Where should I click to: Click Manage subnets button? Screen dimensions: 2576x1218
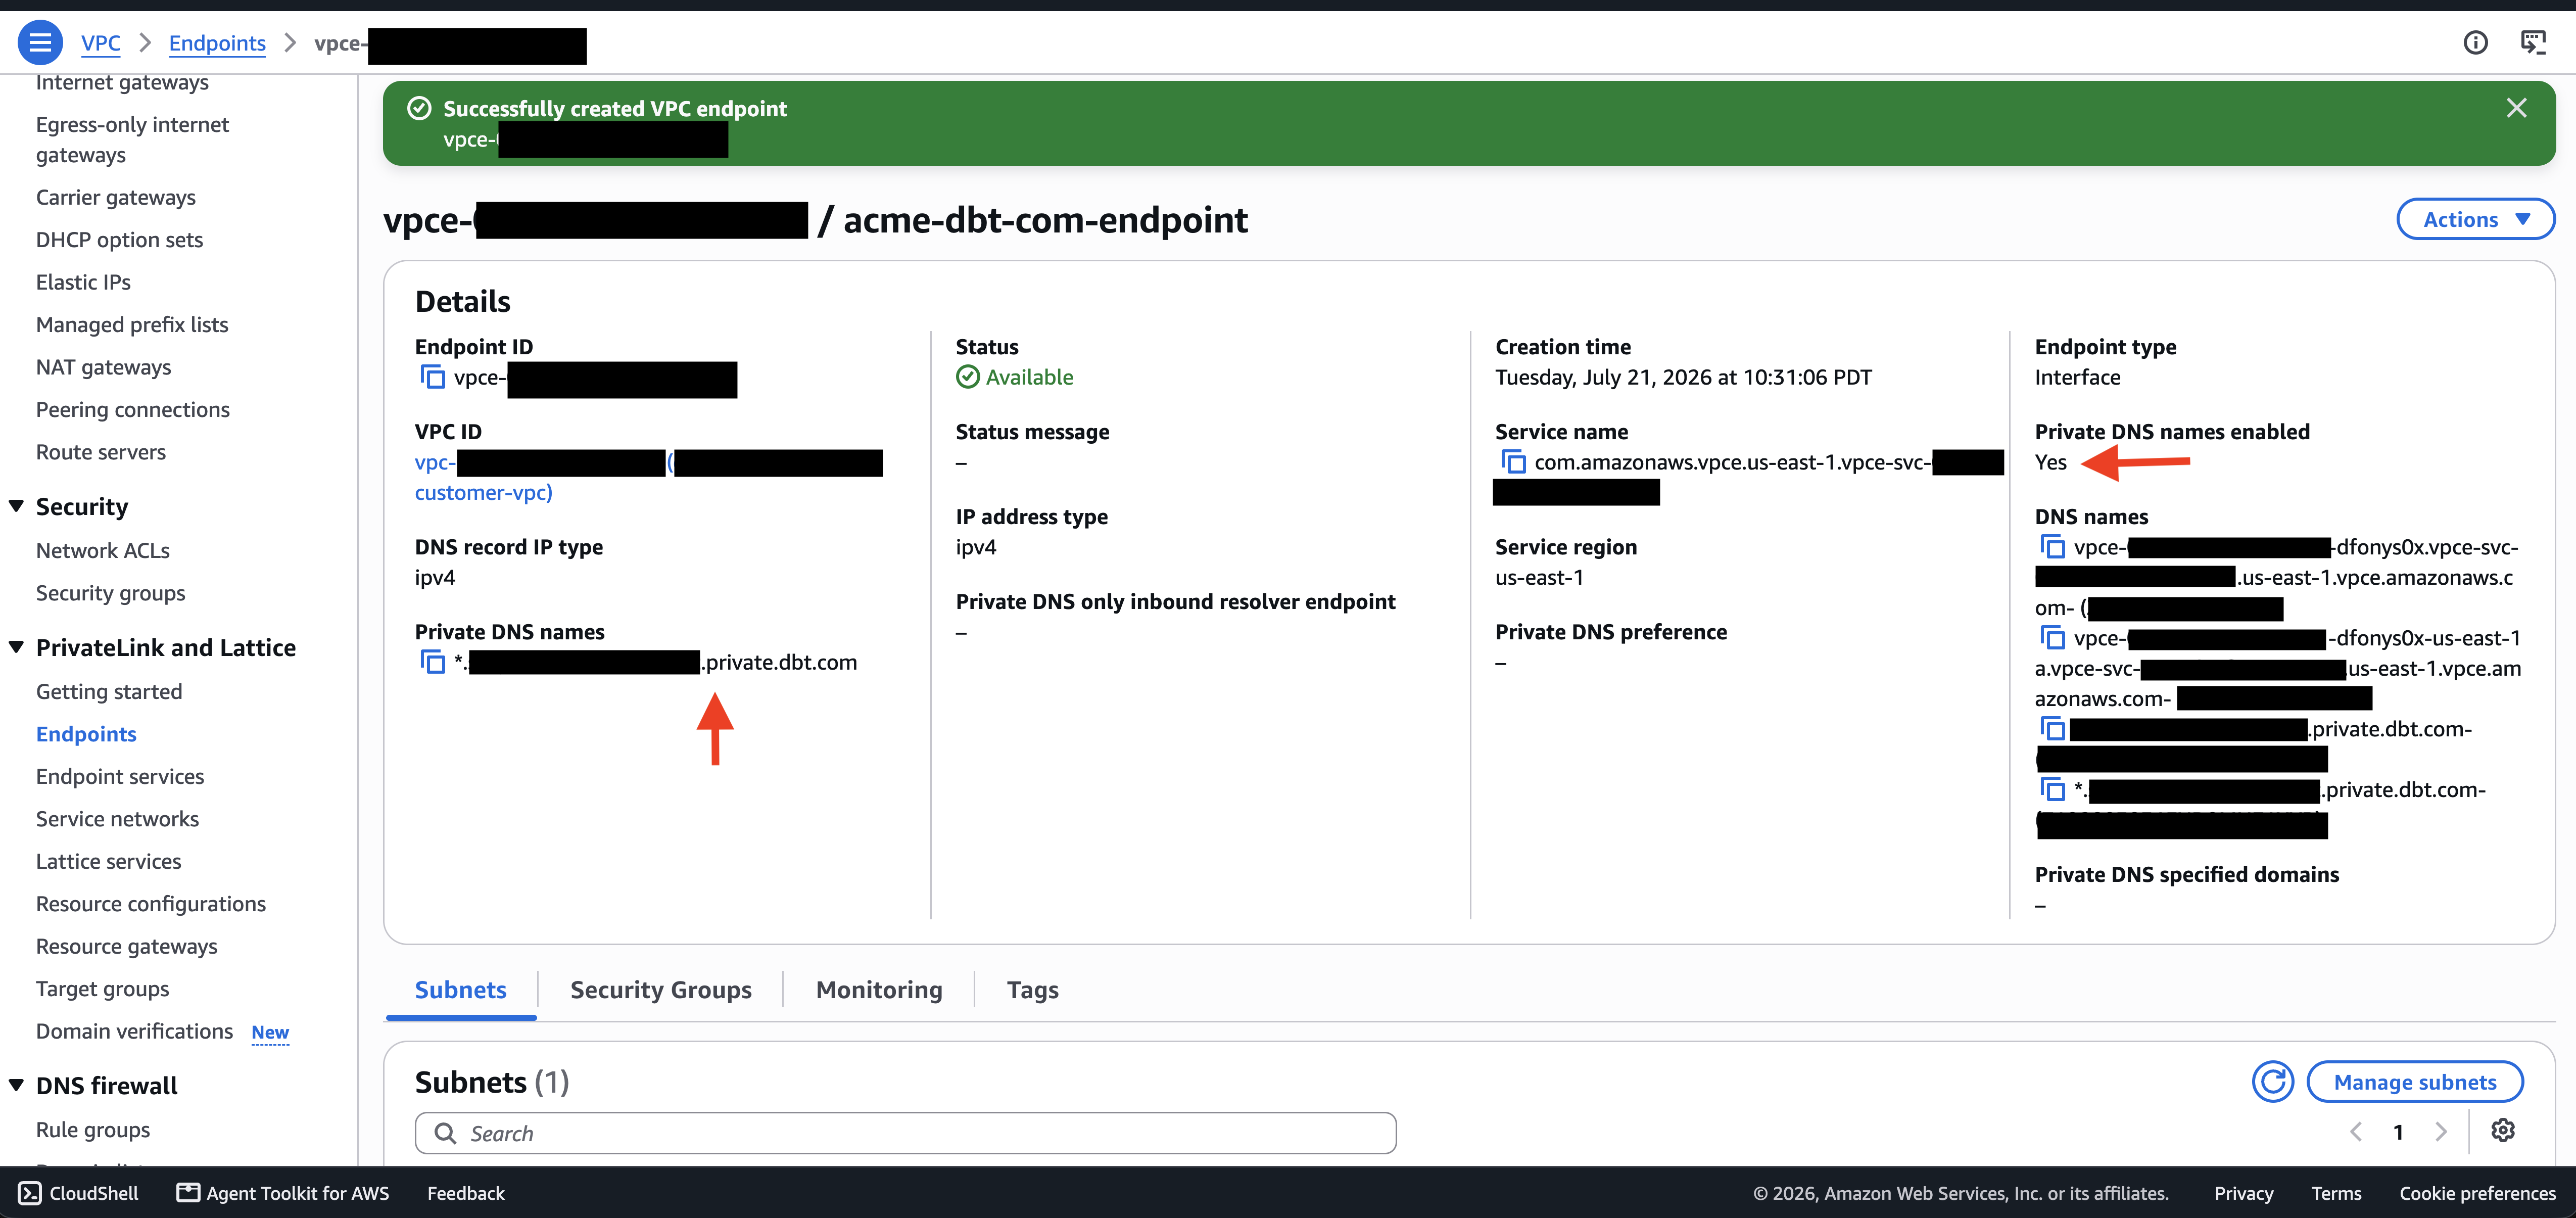pyautogui.click(x=2414, y=1082)
